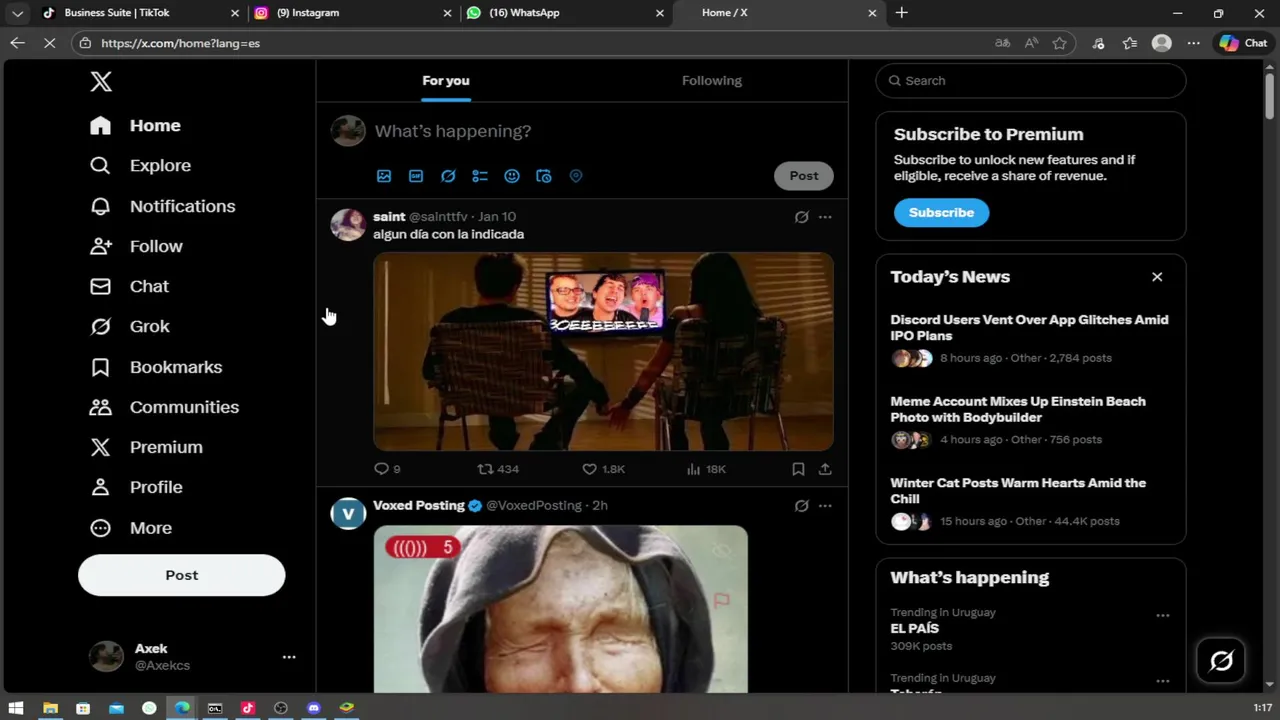Like saint's post with 1.8K likes

pyautogui.click(x=604, y=469)
